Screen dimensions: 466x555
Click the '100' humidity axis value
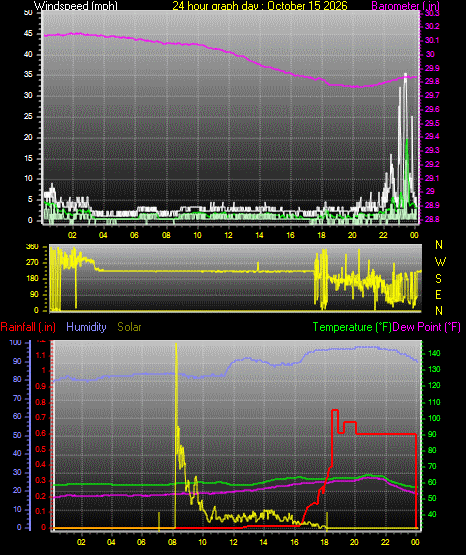(16, 343)
